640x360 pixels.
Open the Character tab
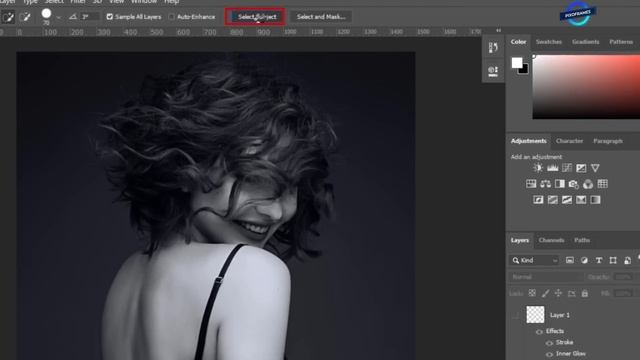569,141
